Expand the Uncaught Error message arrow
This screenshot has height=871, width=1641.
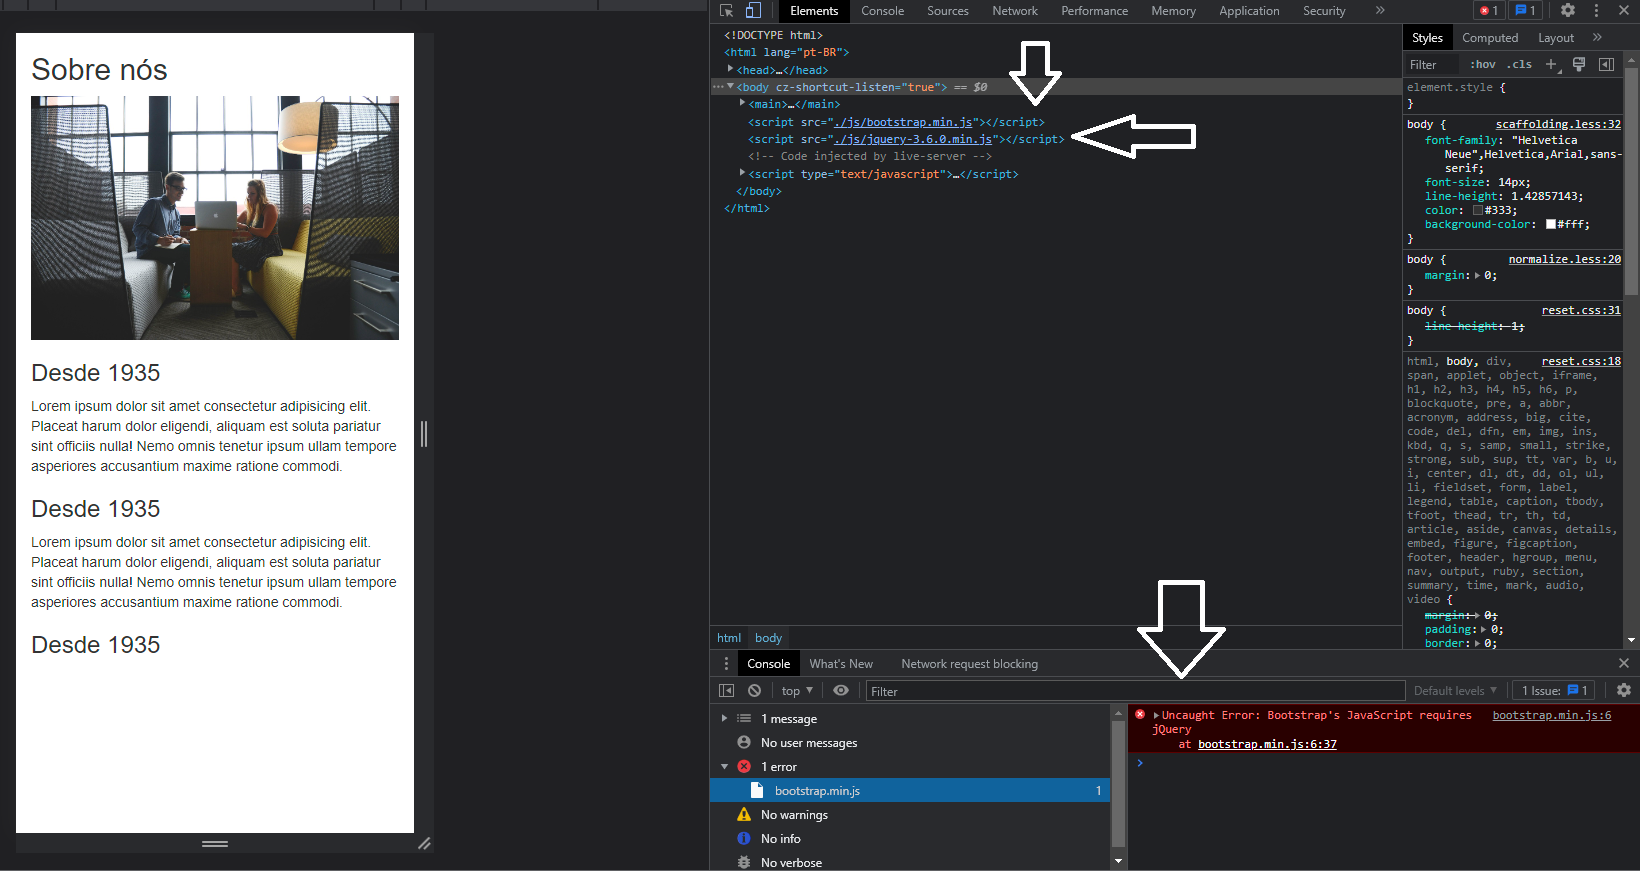coord(1156,716)
